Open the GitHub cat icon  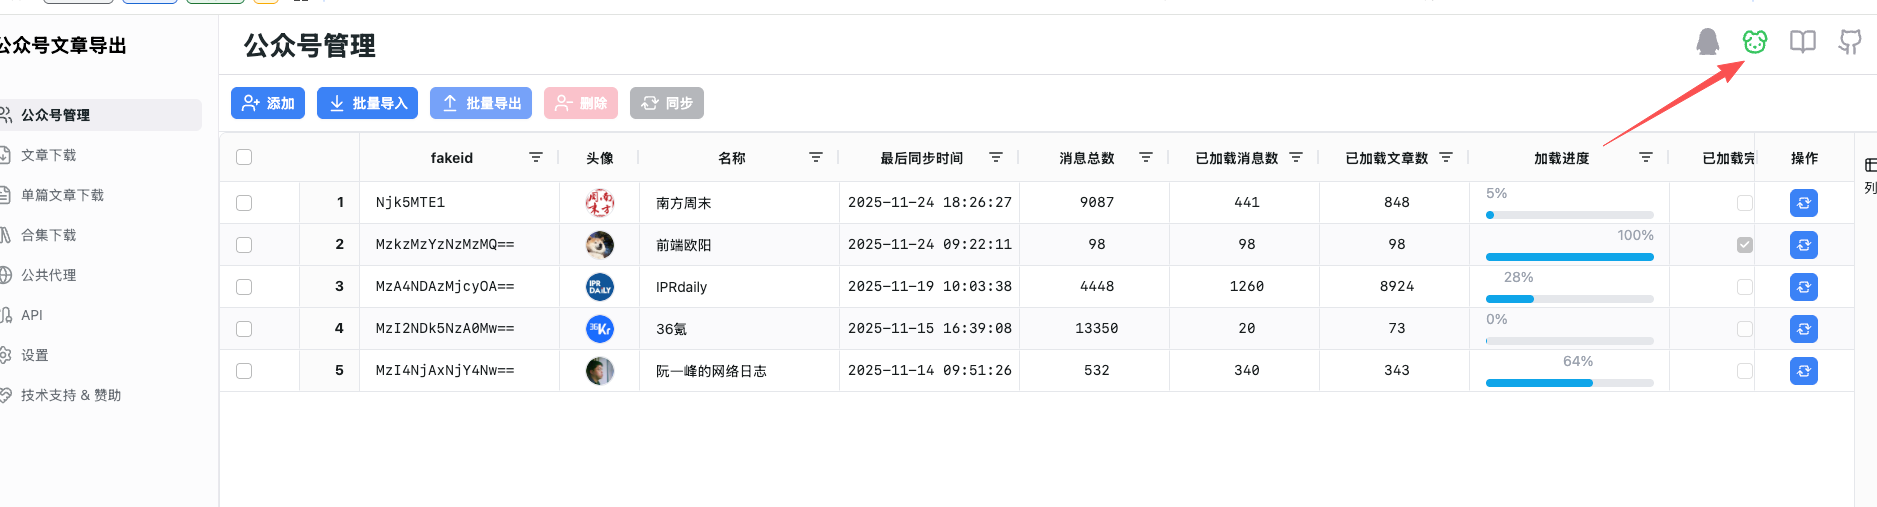point(1850,42)
